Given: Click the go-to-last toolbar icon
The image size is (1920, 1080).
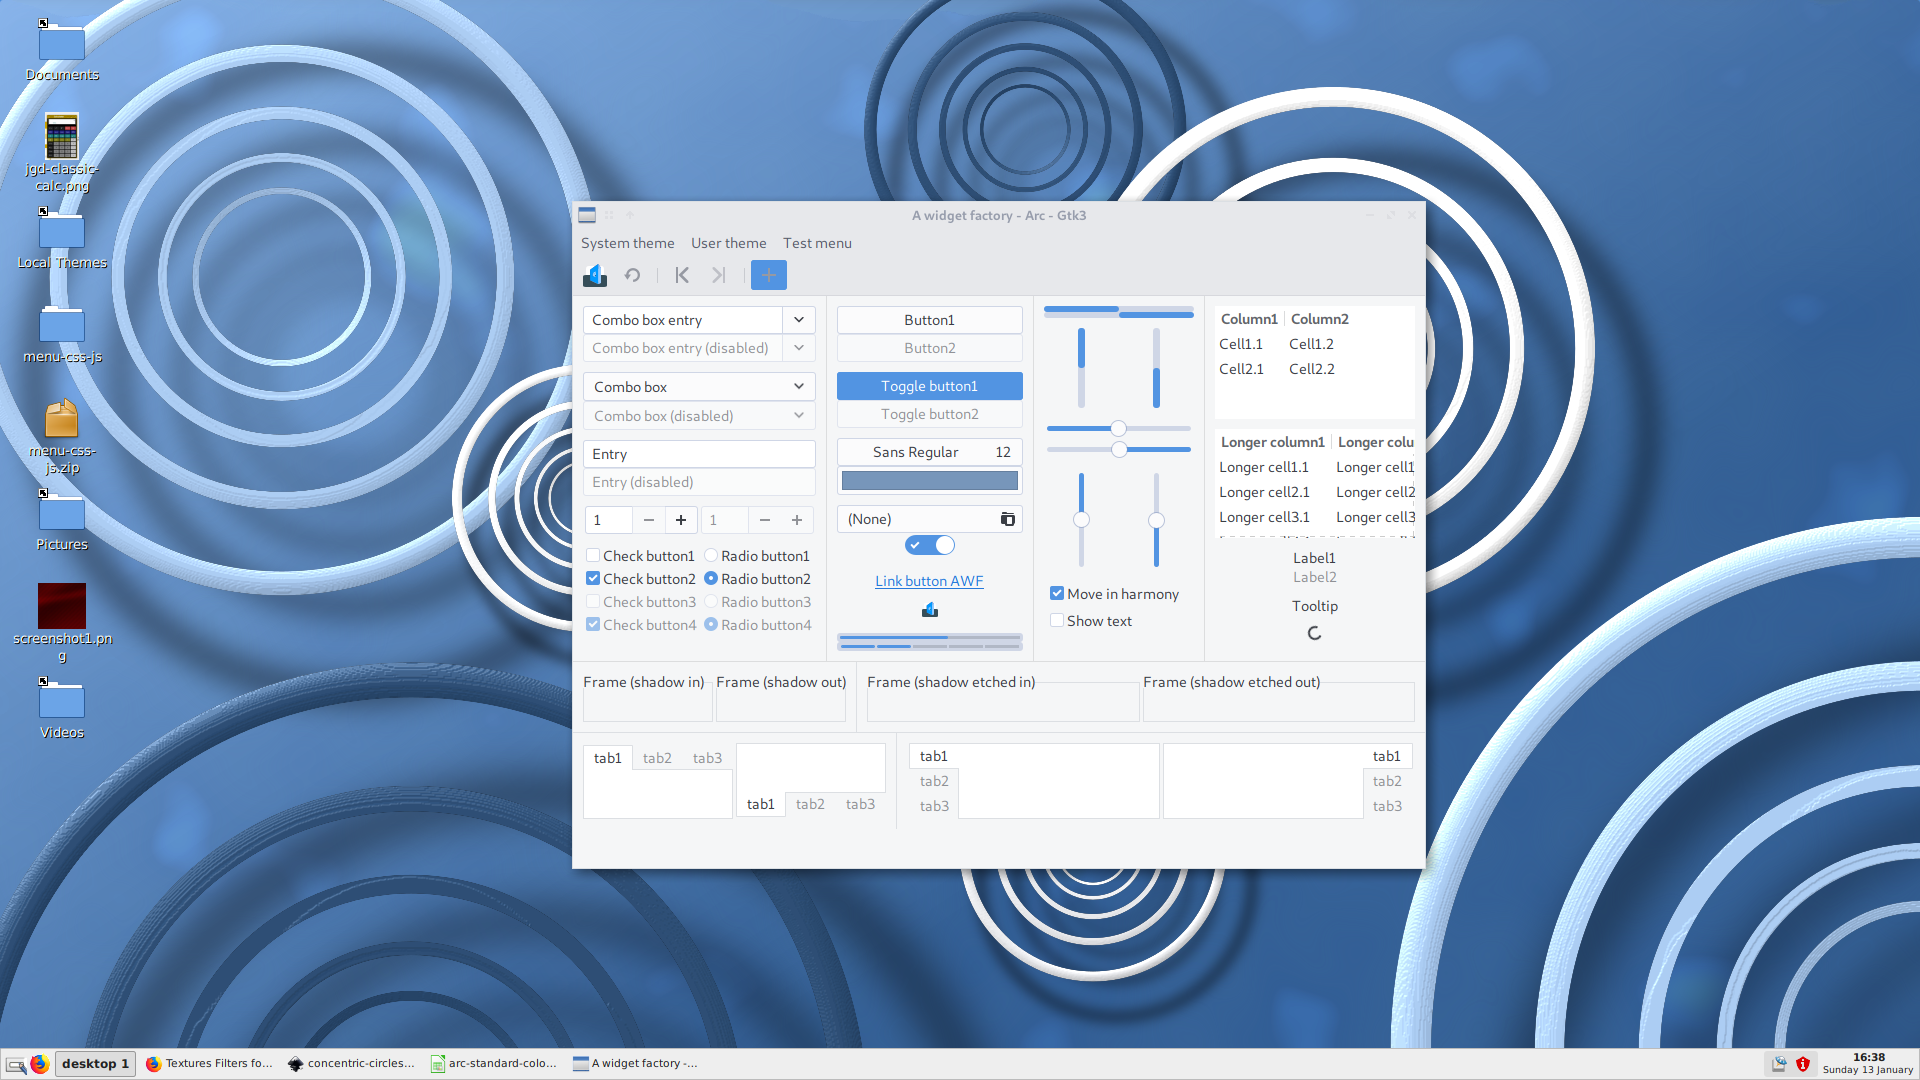Looking at the screenshot, I should (718, 275).
